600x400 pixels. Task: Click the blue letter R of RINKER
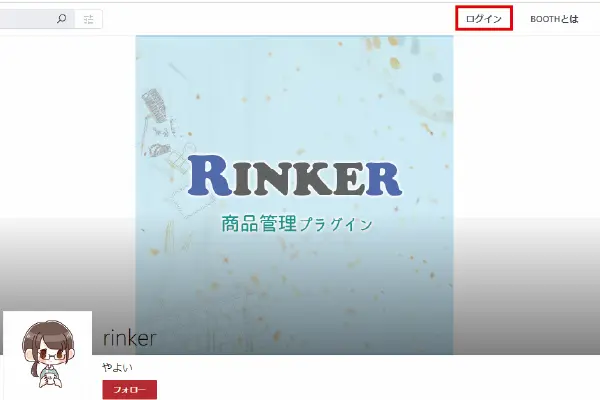coord(210,176)
